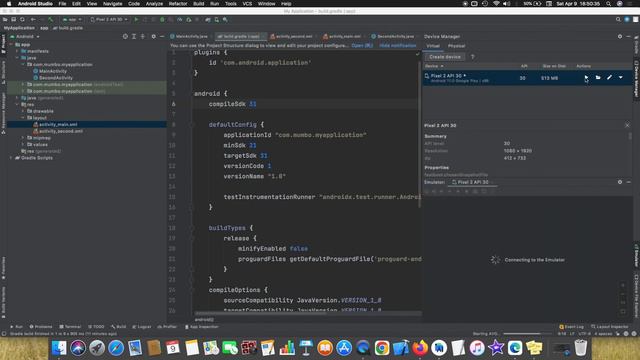
Task: Click Collapse All icon in Project panel
Action: tap(142, 36)
